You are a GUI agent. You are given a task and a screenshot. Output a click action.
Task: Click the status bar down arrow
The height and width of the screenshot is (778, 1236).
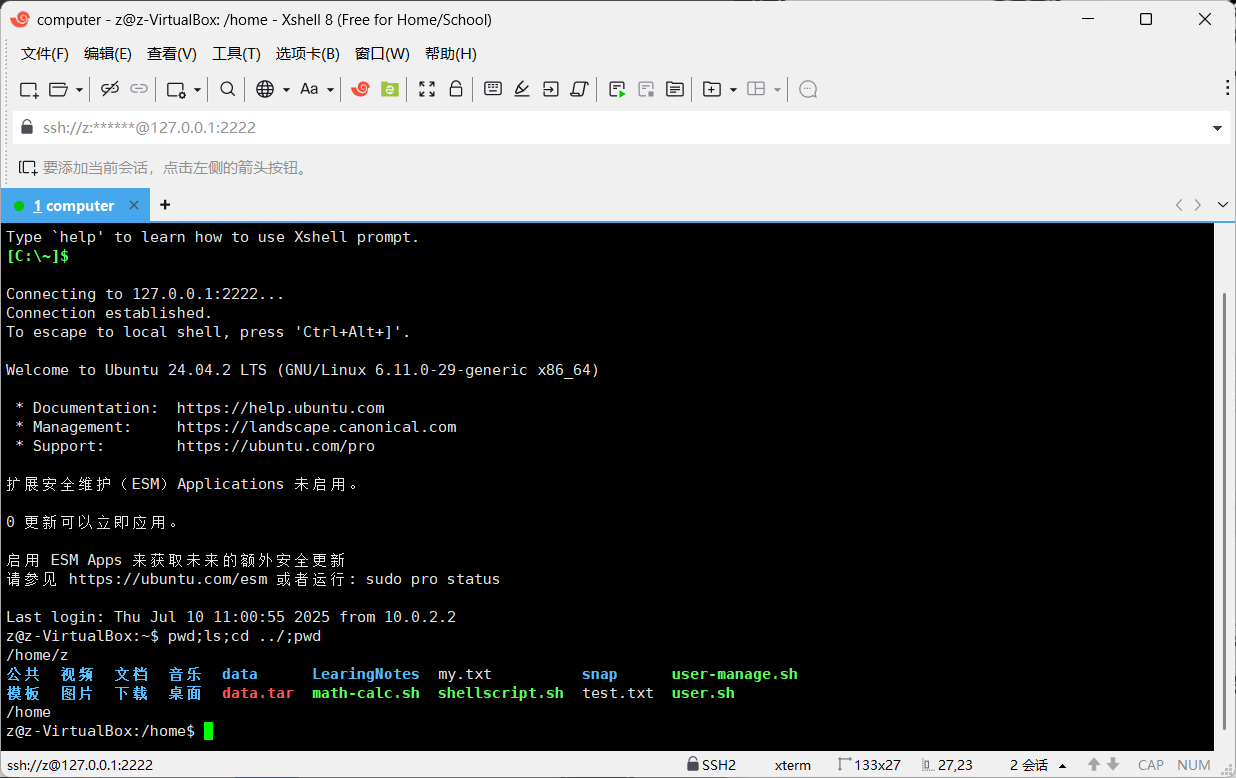pyautogui.click(x=1113, y=765)
